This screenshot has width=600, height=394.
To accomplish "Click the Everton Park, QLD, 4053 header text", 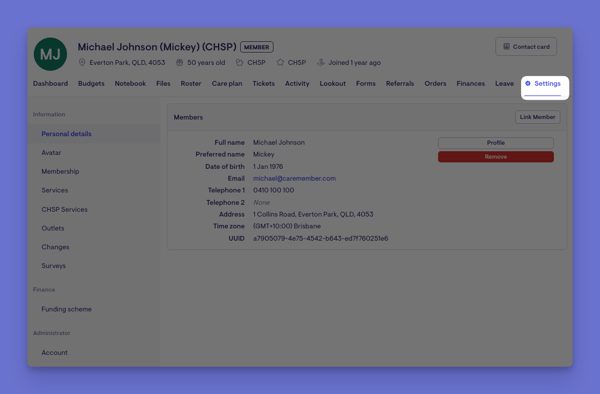I will click(x=127, y=62).
